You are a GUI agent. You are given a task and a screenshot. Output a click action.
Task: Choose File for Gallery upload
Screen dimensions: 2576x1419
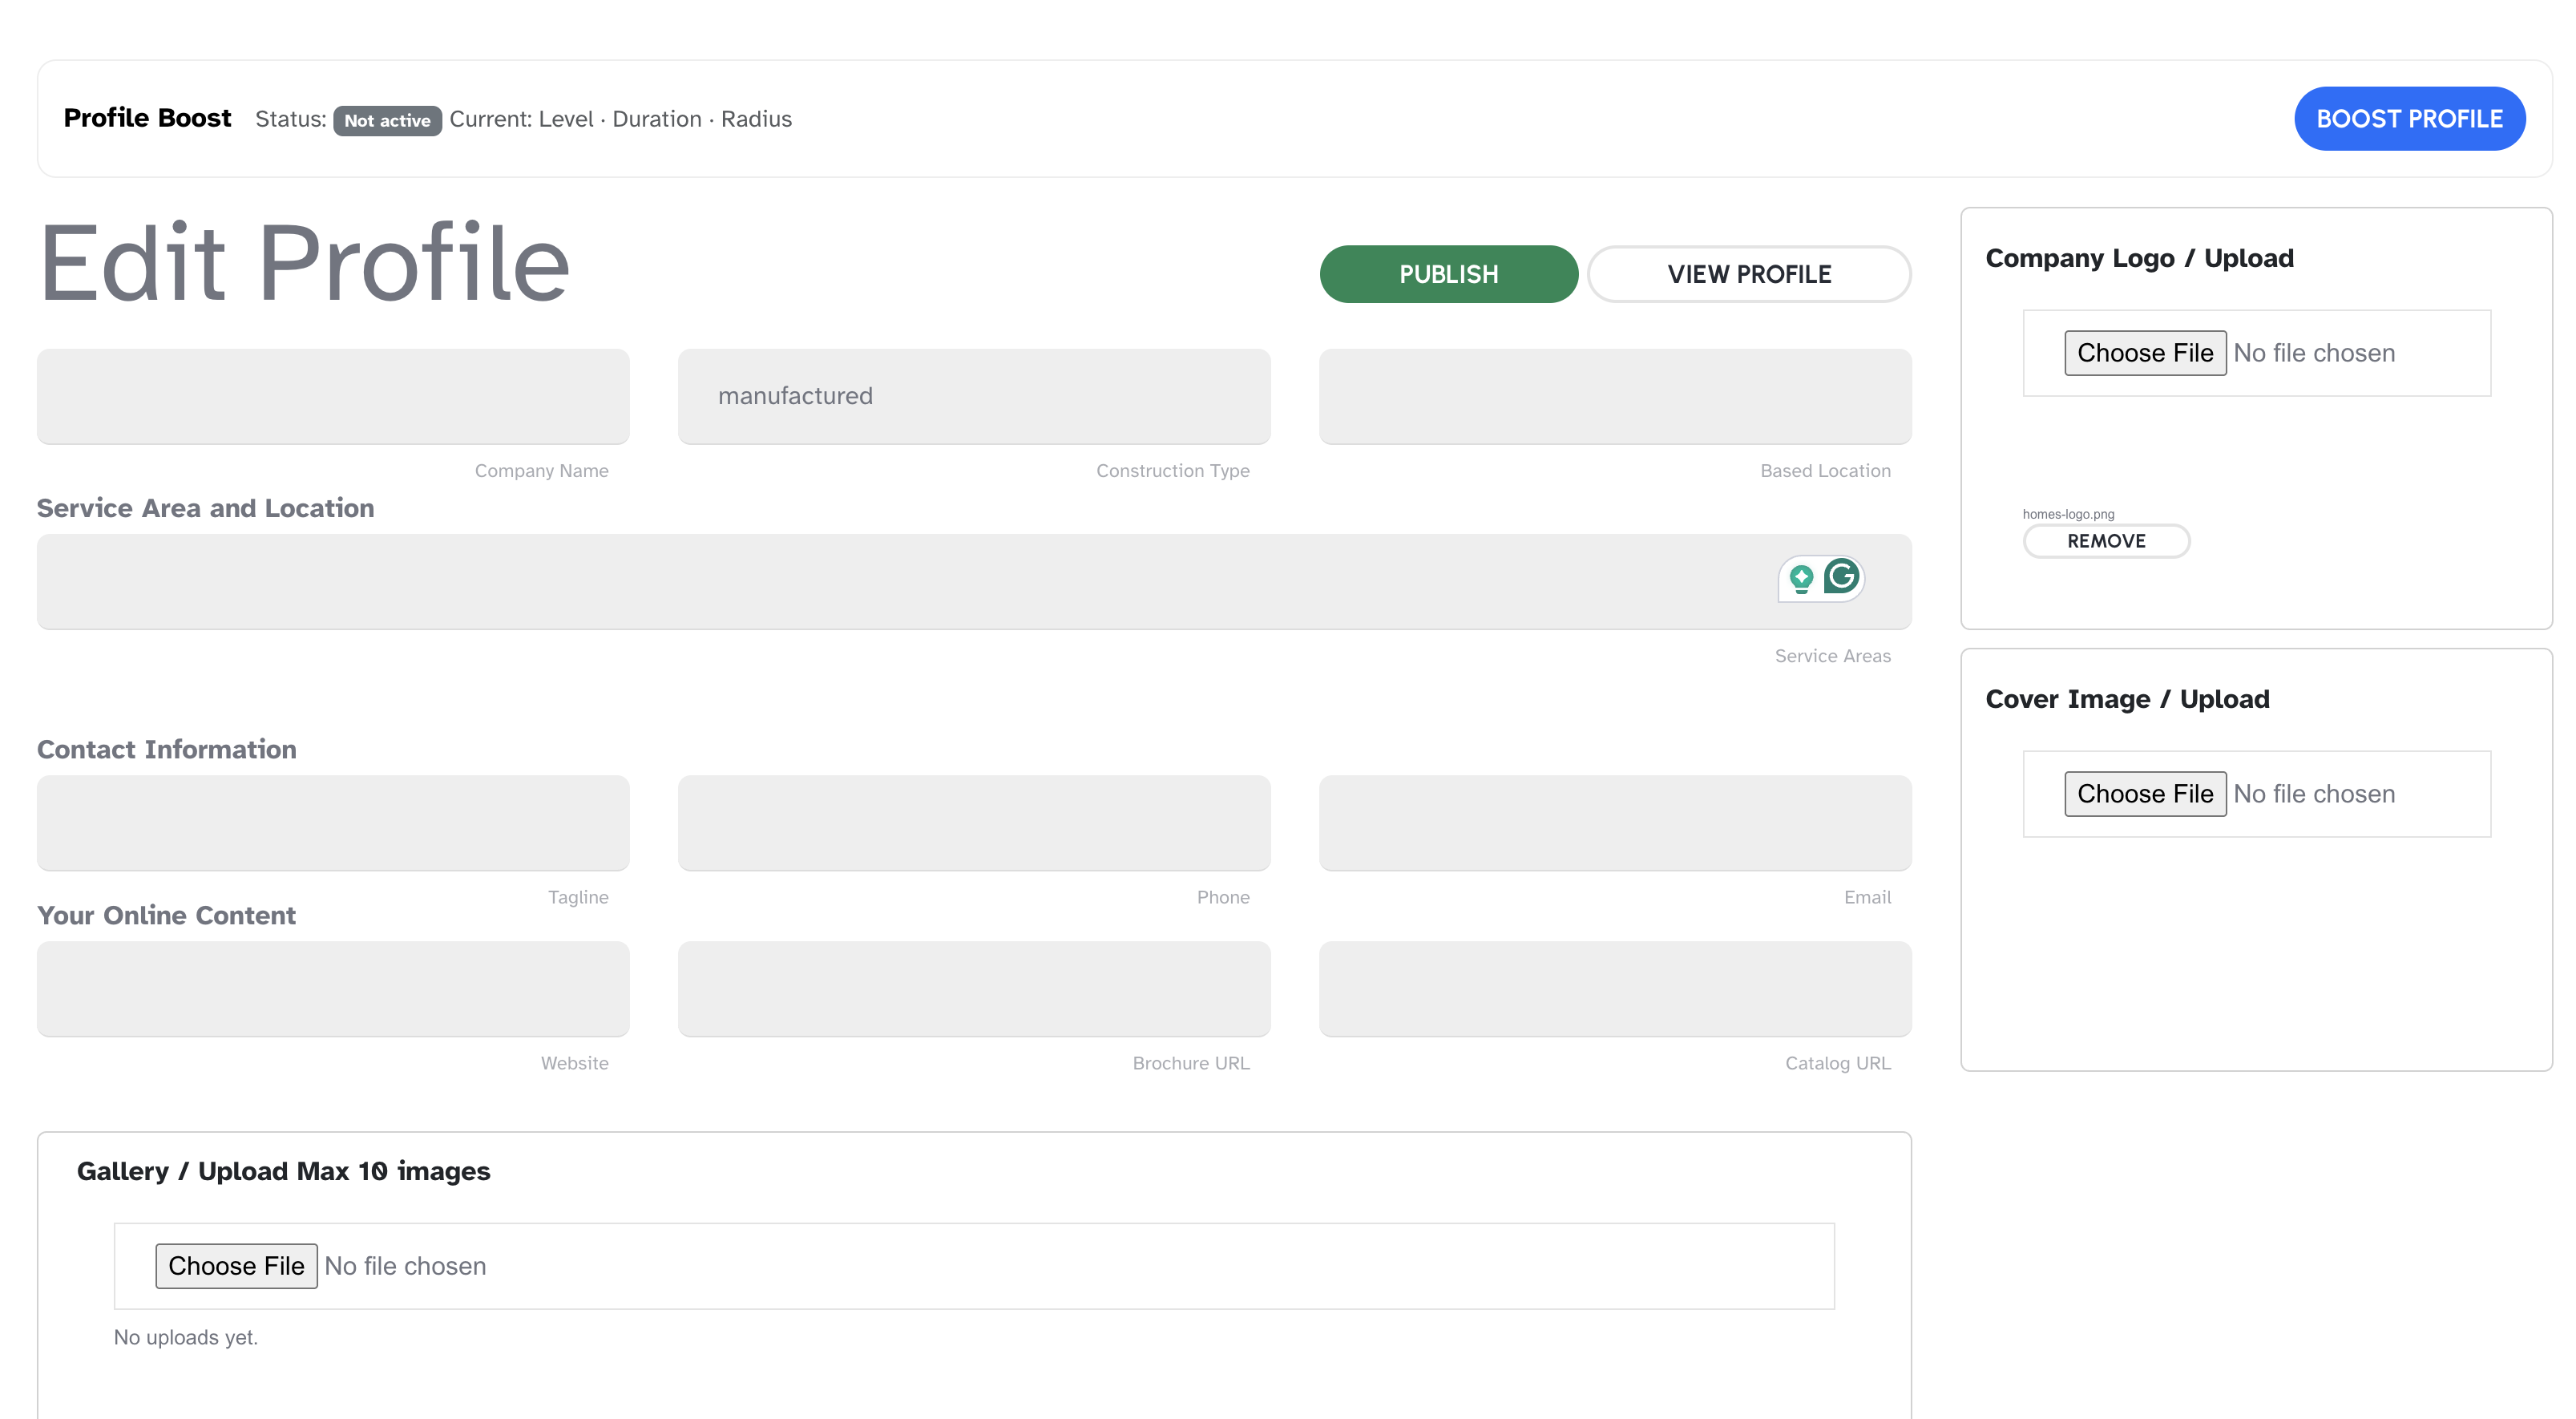click(236, 1266)
